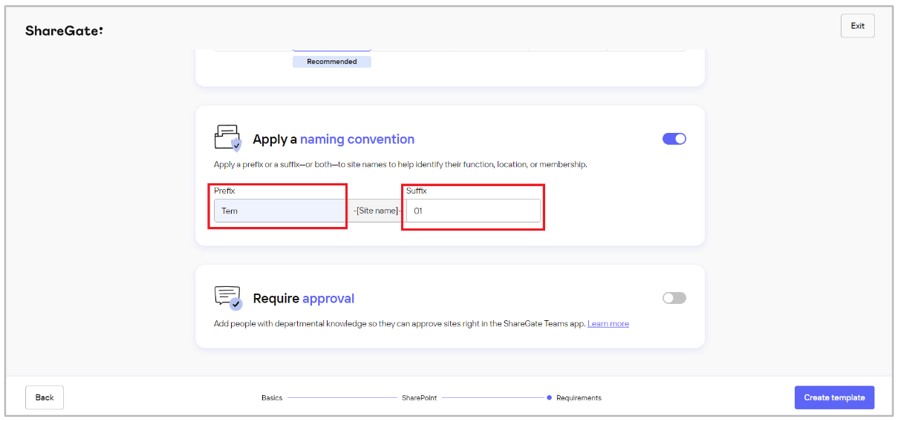899x421 pixels.
Task: Click the ShareGate logo
Action: click(64, 31)
